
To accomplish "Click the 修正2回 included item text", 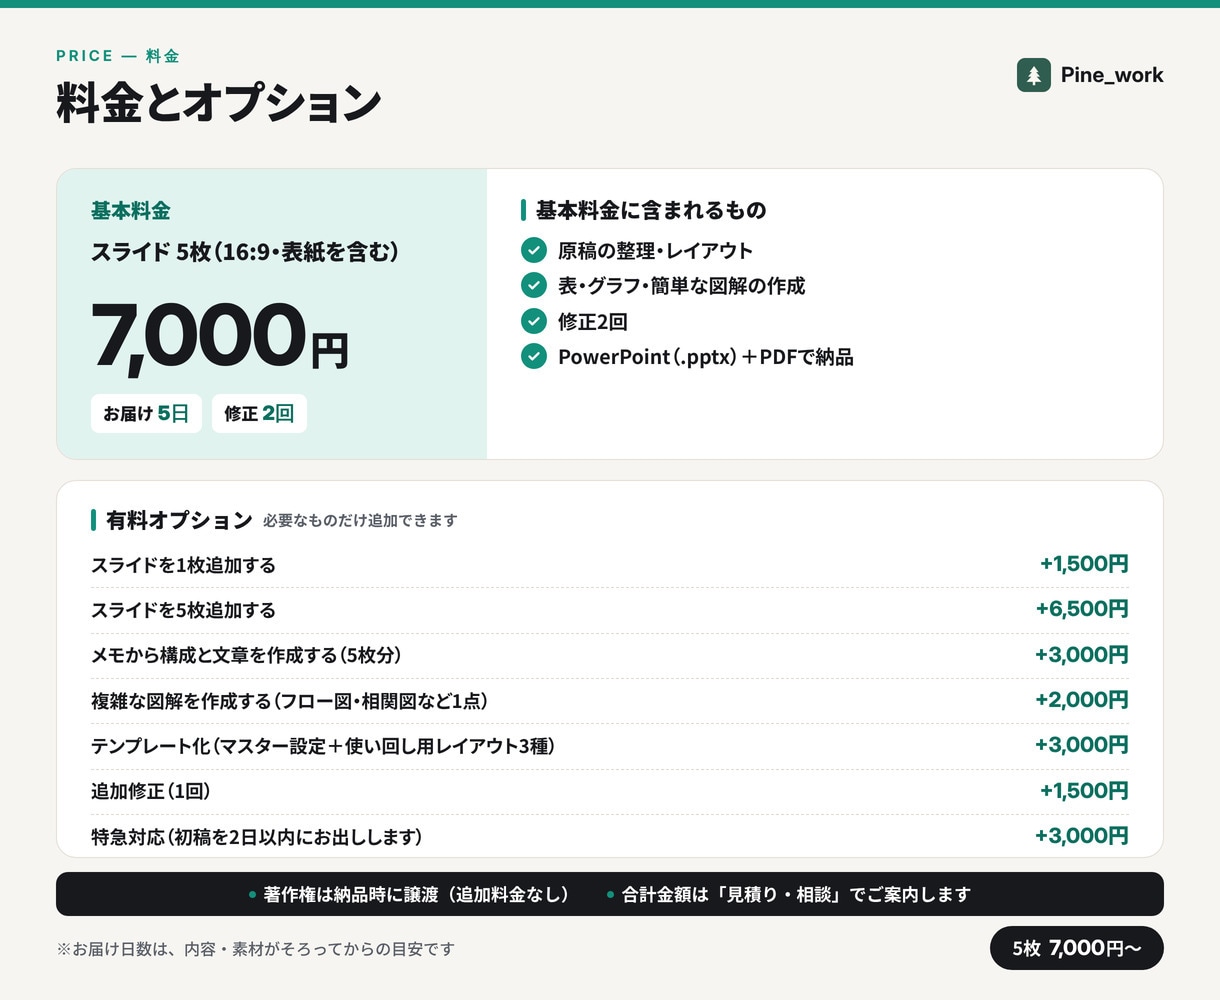I will pos(593,321).
